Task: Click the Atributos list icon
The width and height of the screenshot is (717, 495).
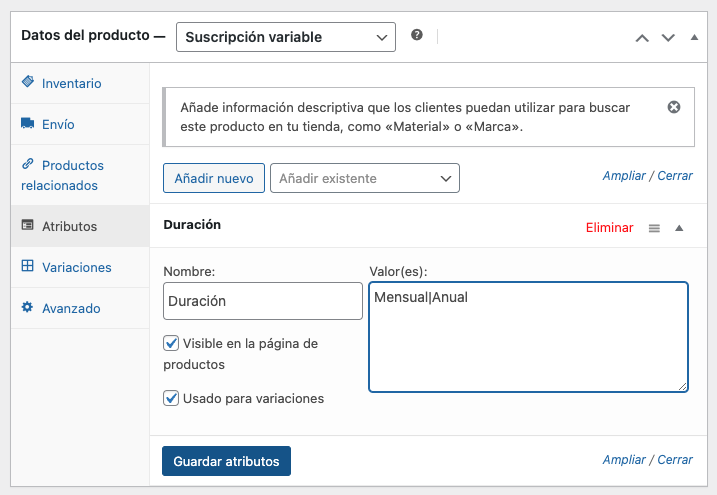Action: click(27, 225)
